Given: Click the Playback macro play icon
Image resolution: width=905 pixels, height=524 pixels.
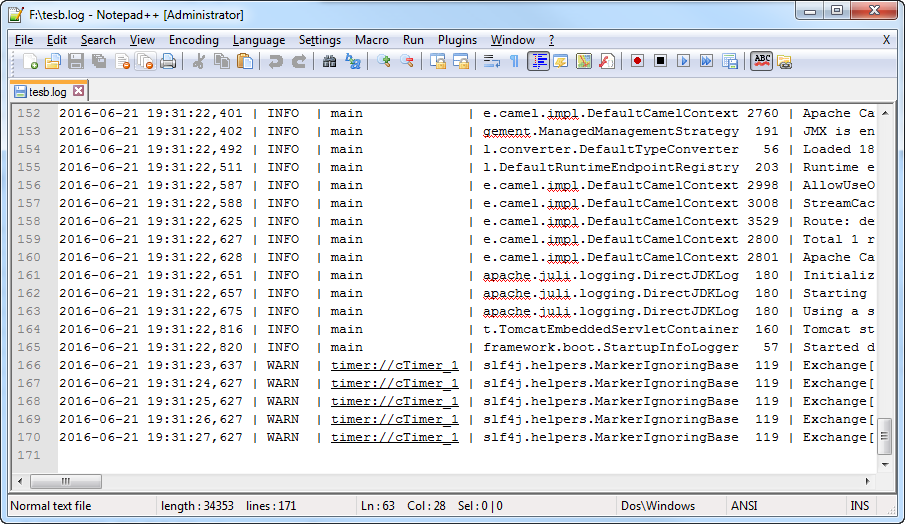Looking at the screenshot, I should (x=684, y=62).
